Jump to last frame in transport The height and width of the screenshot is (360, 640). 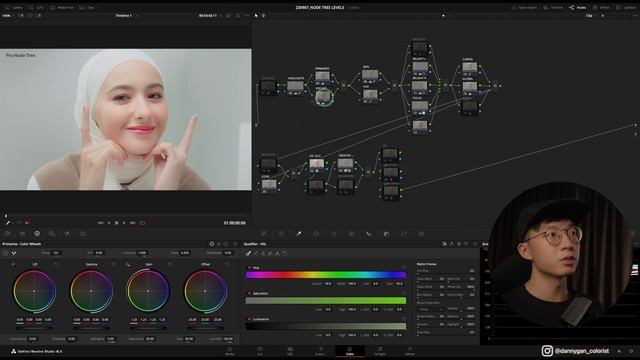[x=133, y=223]
